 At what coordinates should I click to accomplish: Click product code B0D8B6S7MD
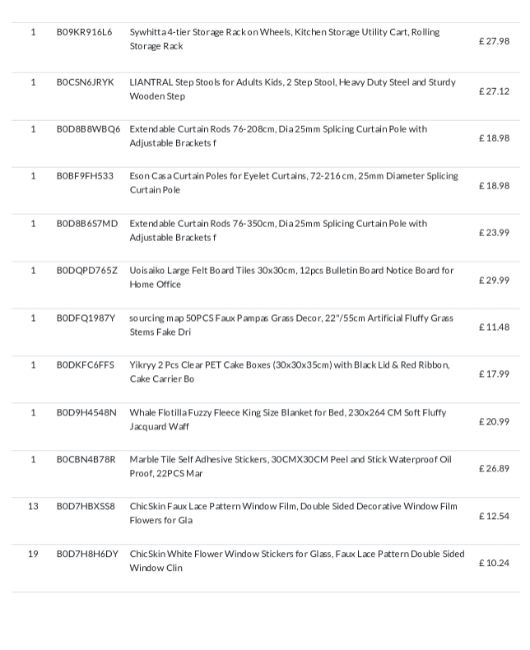[x=87, y=223]
